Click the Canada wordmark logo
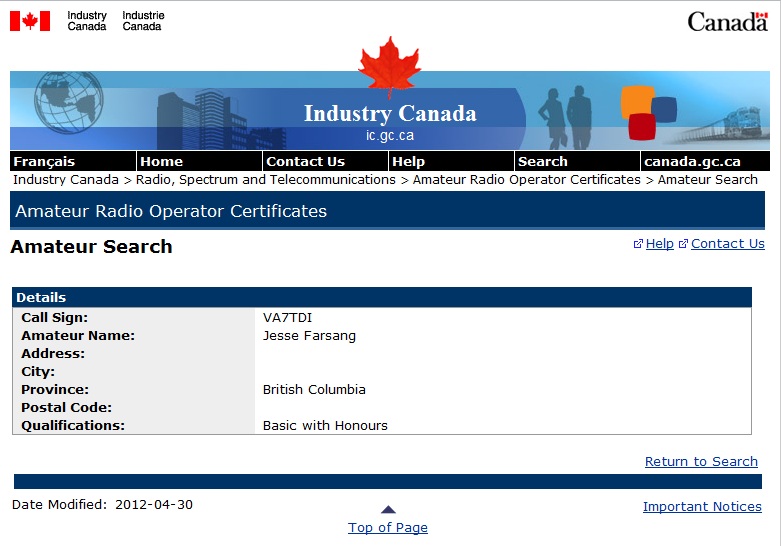This screenshot has width=781, height=546. coord(727,21)
